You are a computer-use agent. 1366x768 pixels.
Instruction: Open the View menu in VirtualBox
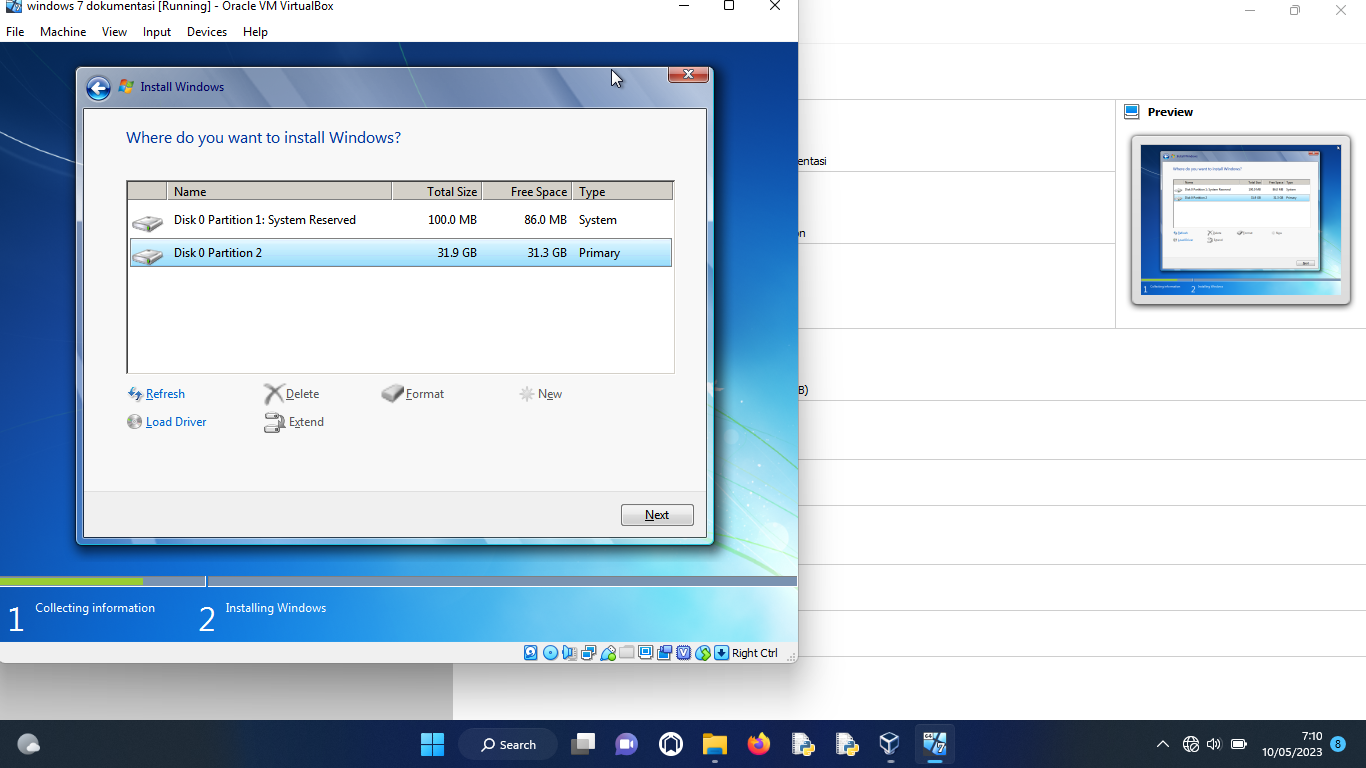[114, 32]
